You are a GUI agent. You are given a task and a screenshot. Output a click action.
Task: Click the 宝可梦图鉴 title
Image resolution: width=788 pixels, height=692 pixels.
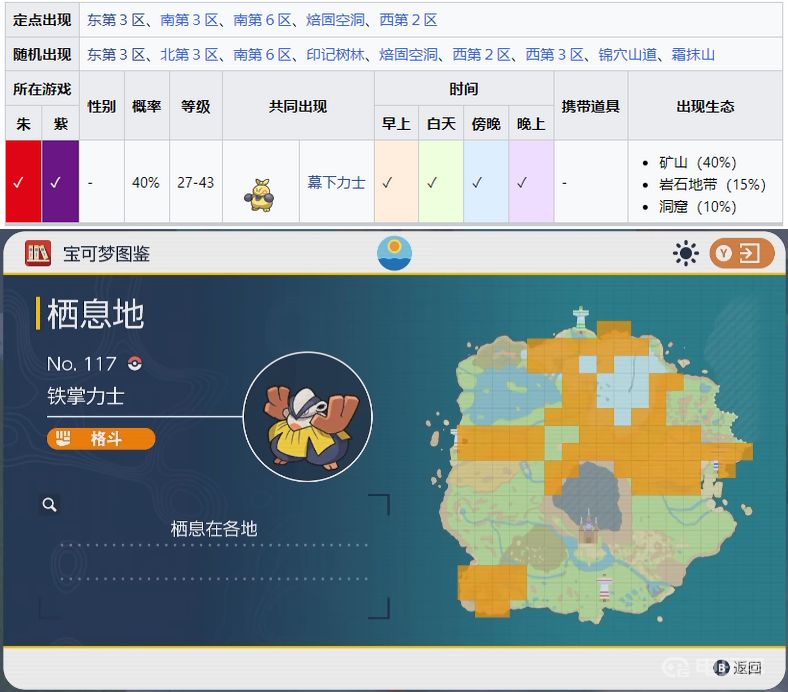point(107,253)
